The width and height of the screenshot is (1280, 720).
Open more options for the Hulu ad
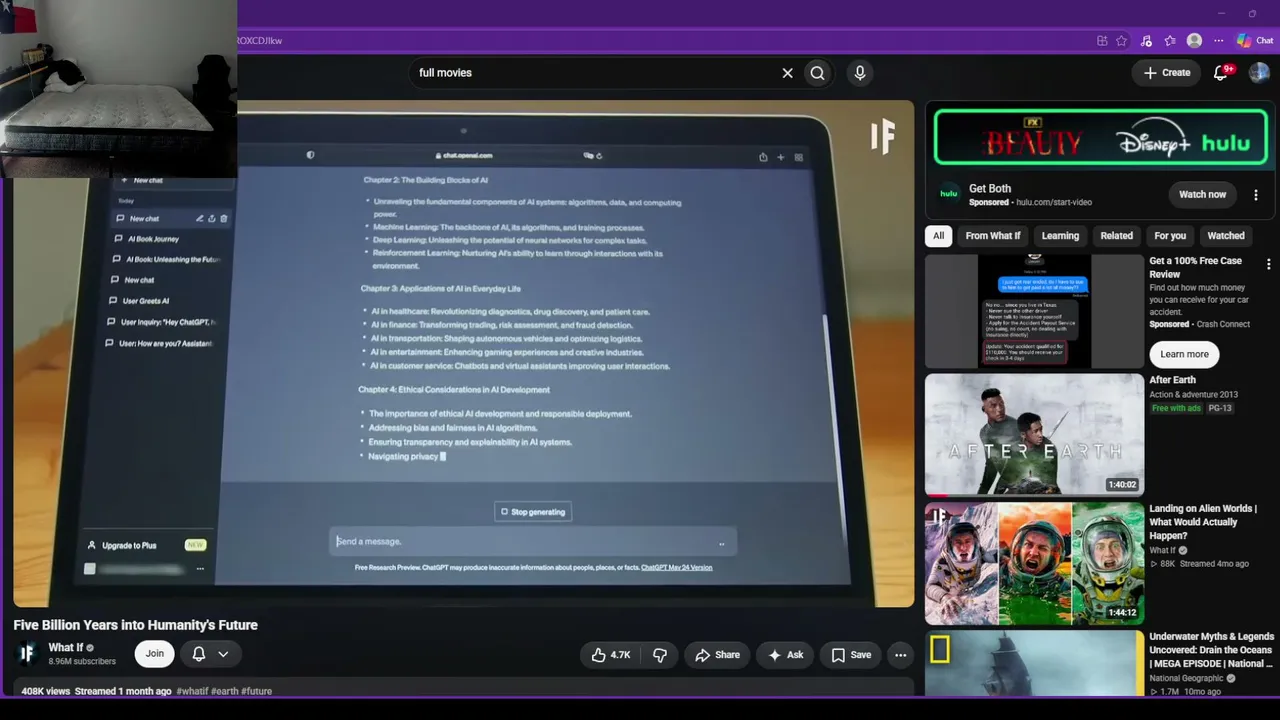(1256, 195)
